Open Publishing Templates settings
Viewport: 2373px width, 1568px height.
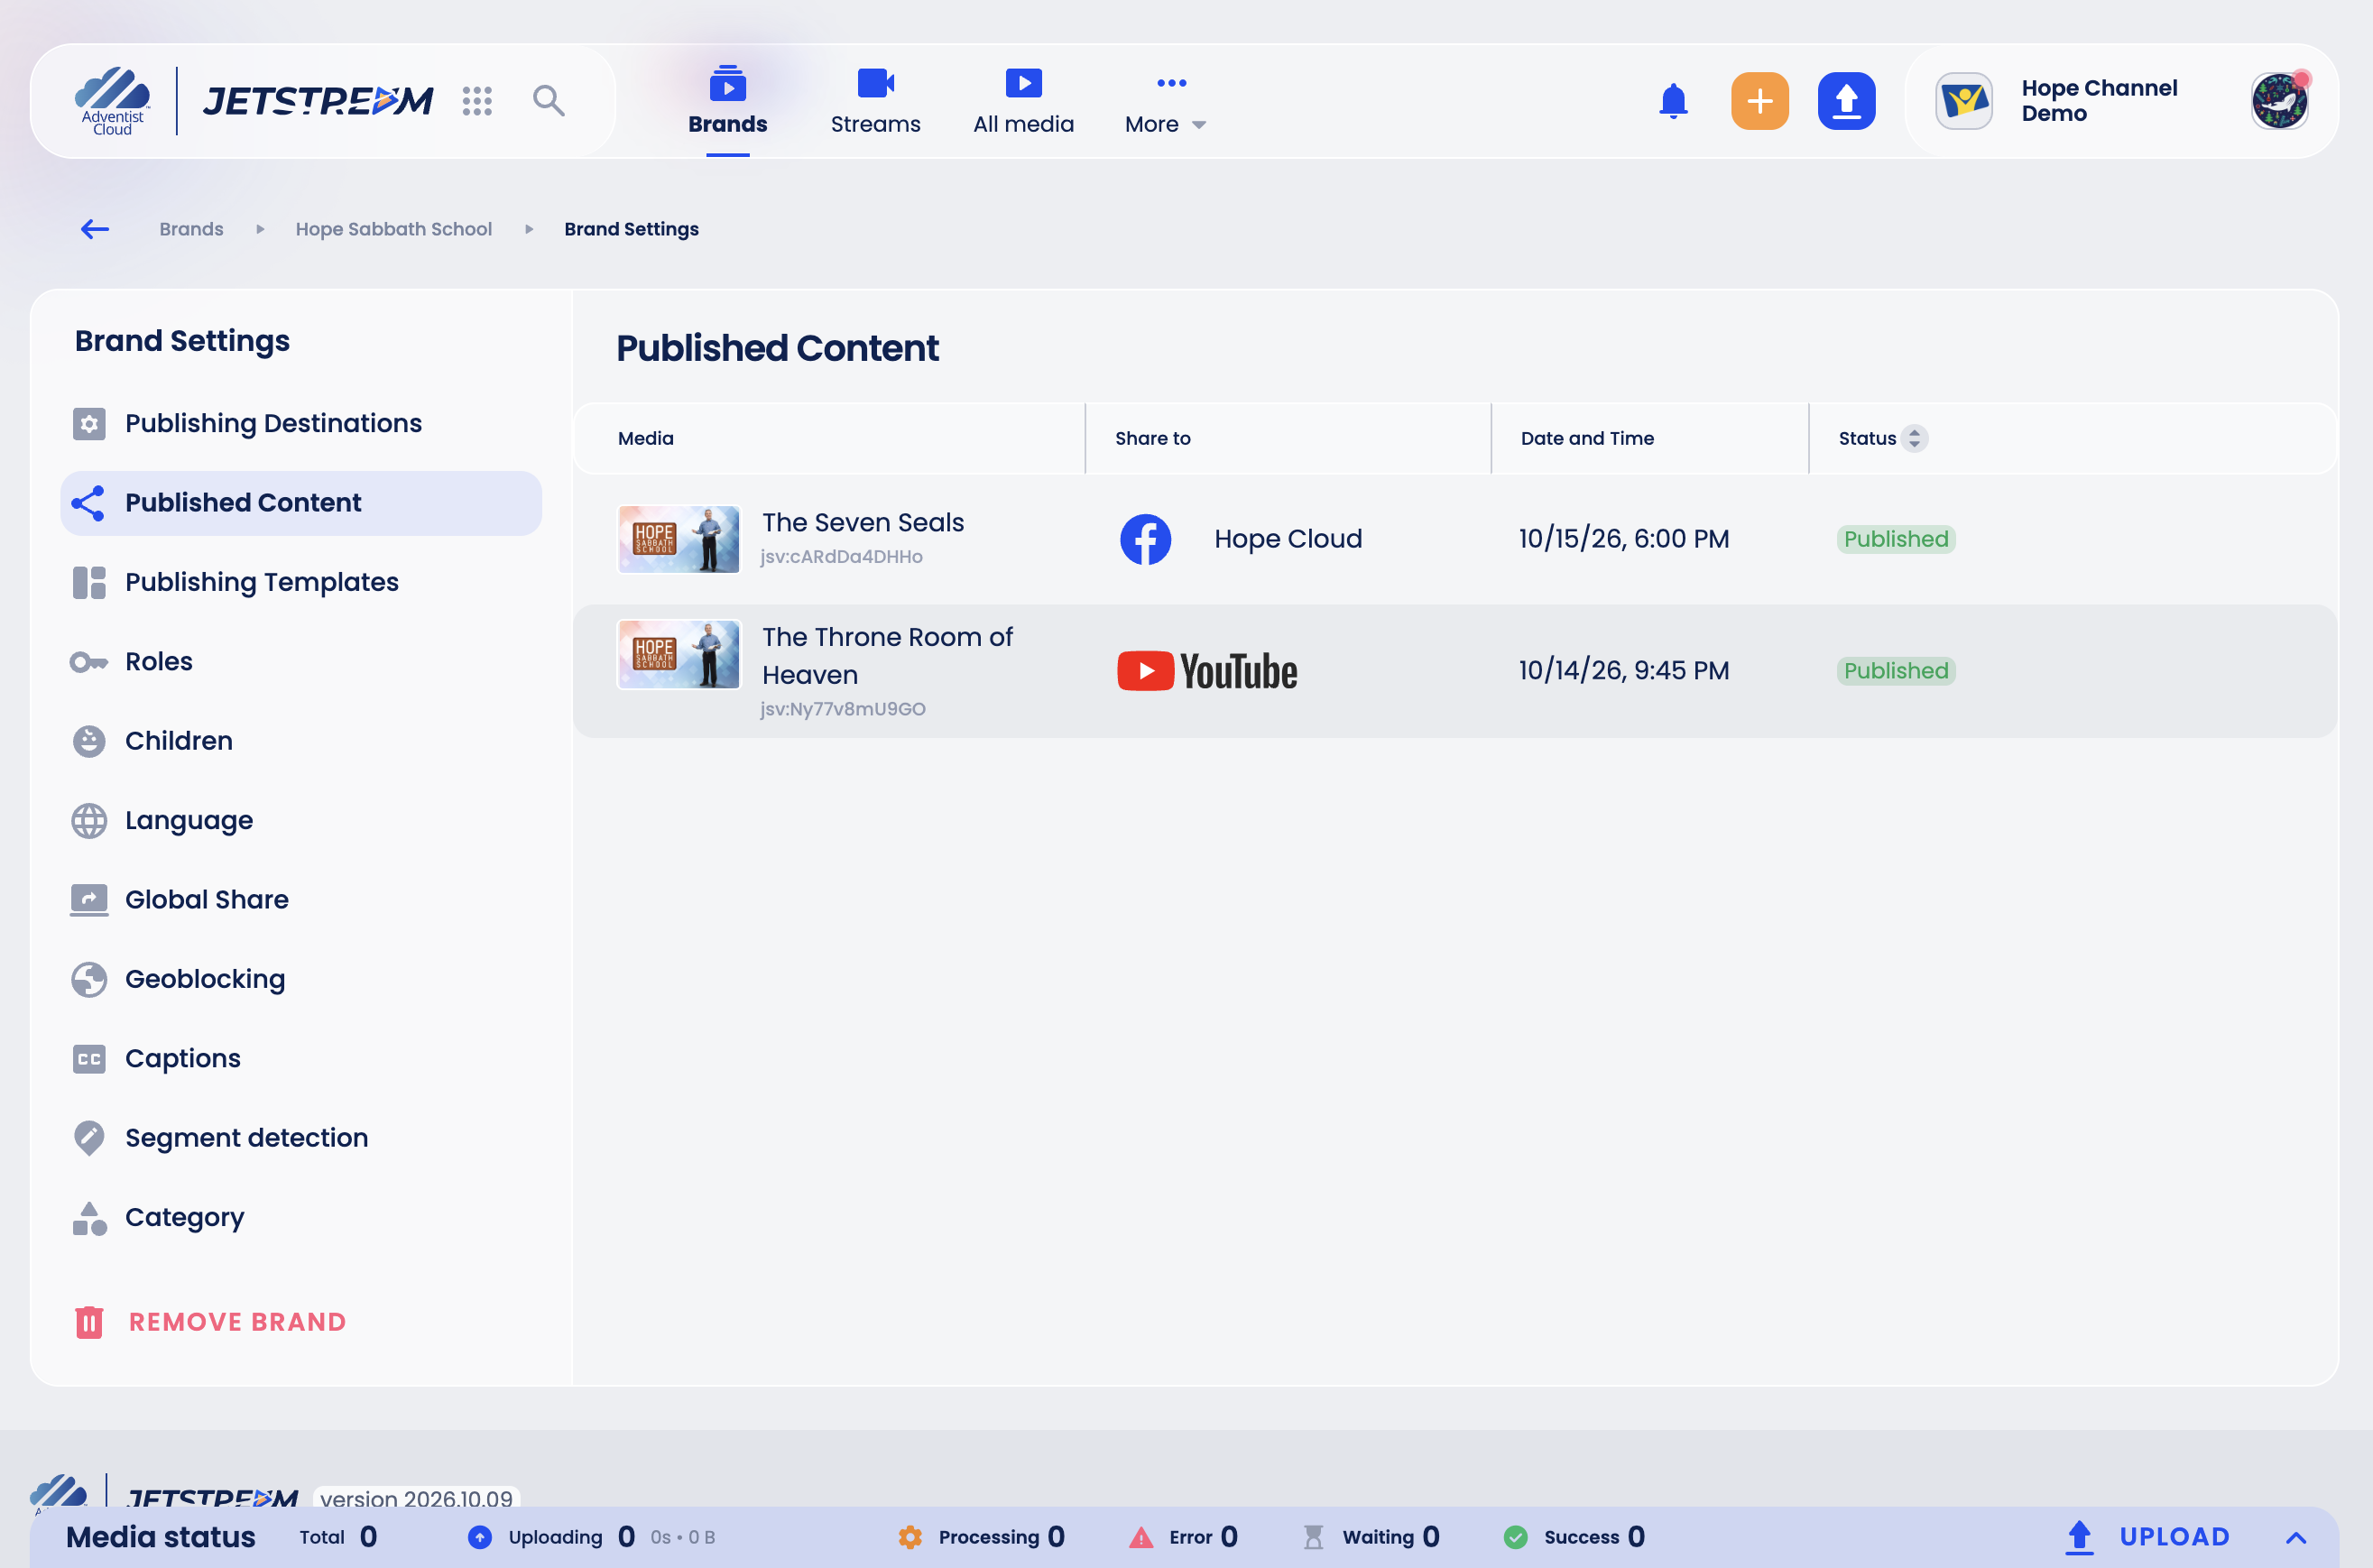coord(301,582)
